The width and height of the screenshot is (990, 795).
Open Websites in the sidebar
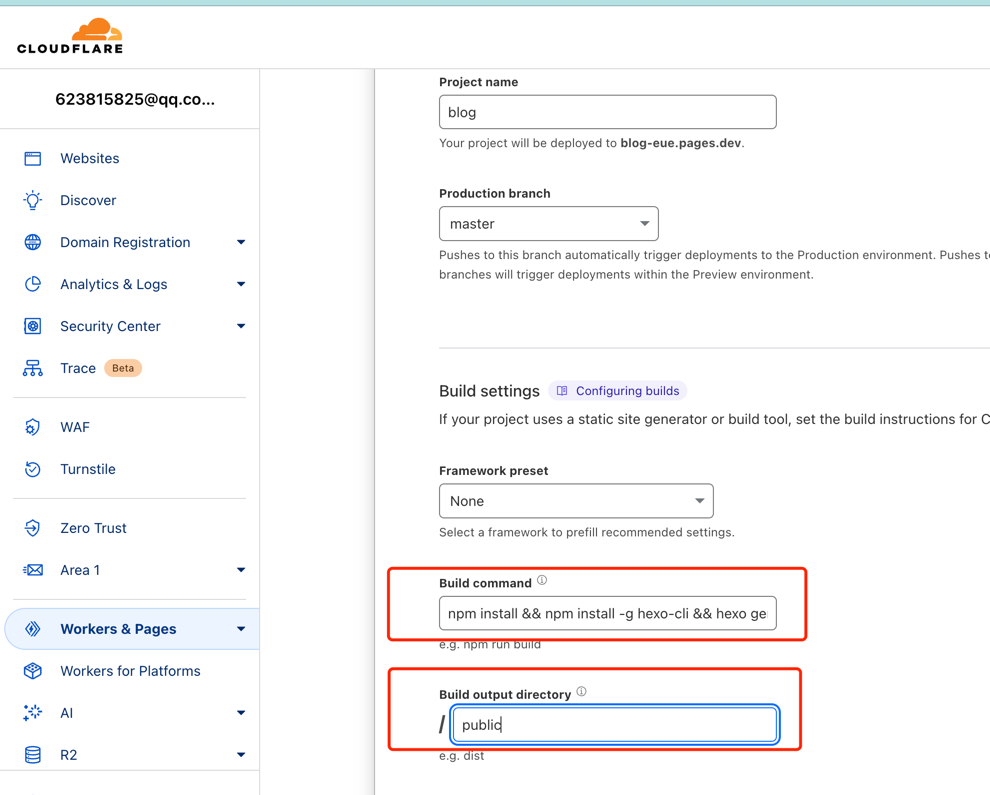click(x=90, y=158)
